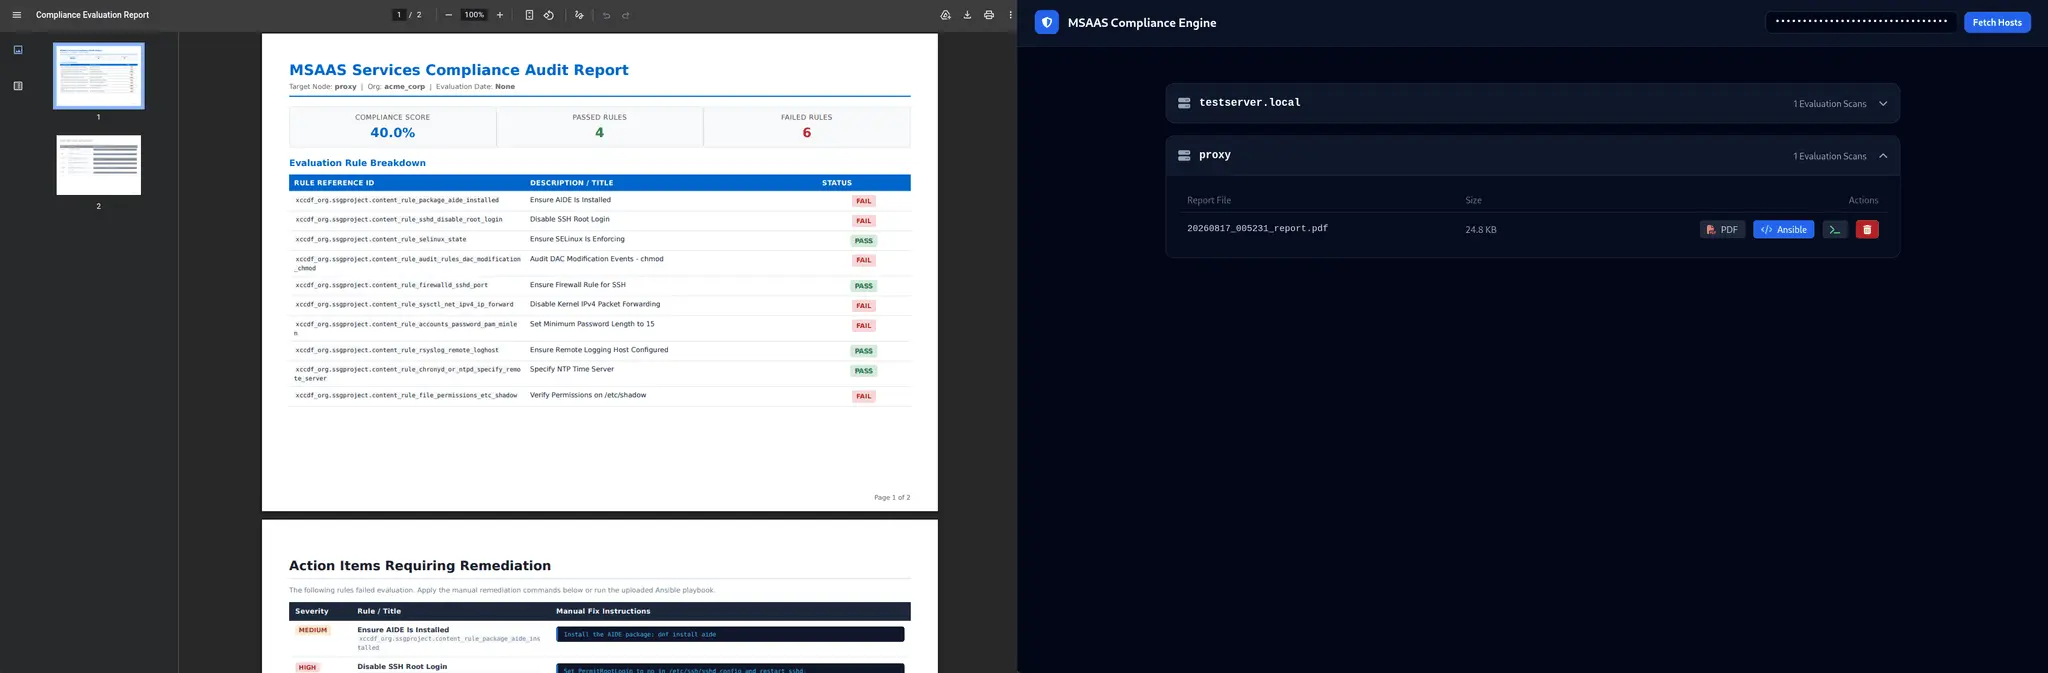Click the 'Action Items Requiring Remediation' heading

point(420,566)
